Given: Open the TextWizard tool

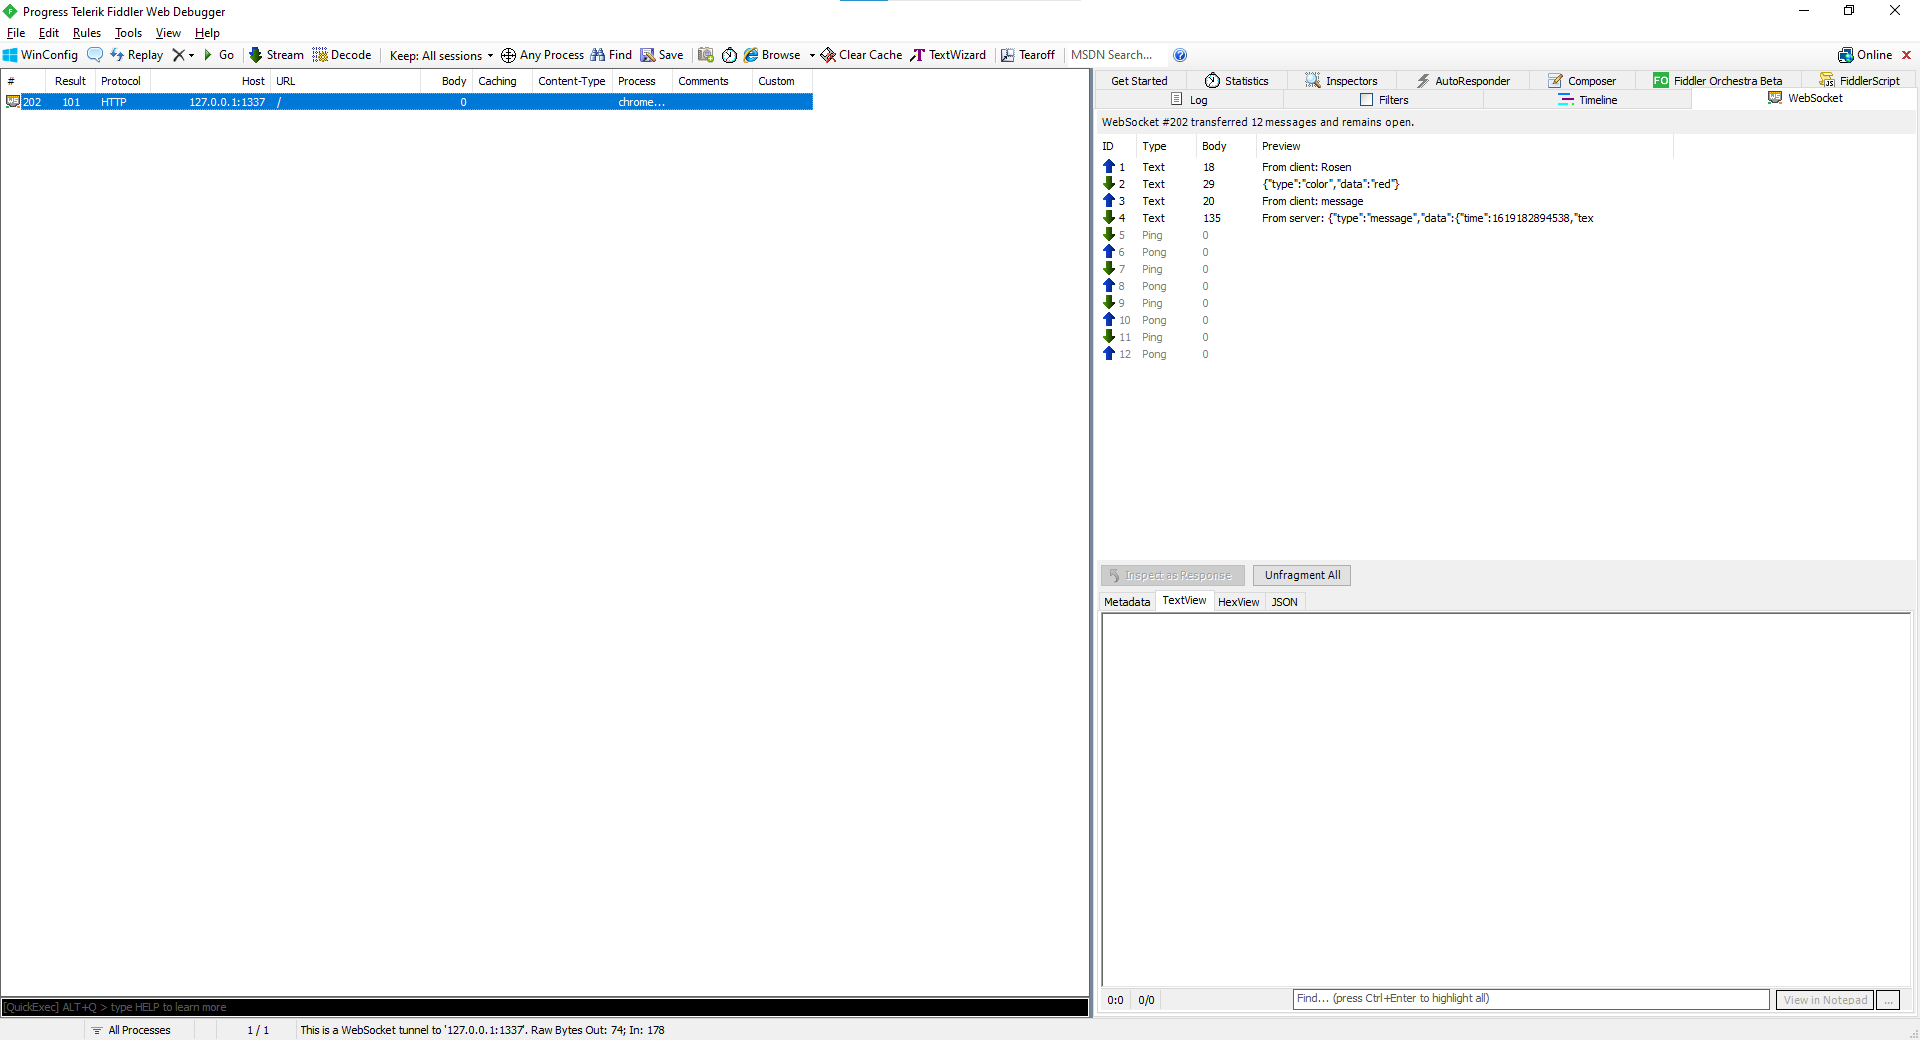Looking at the screenshot, I should (948, 55).
